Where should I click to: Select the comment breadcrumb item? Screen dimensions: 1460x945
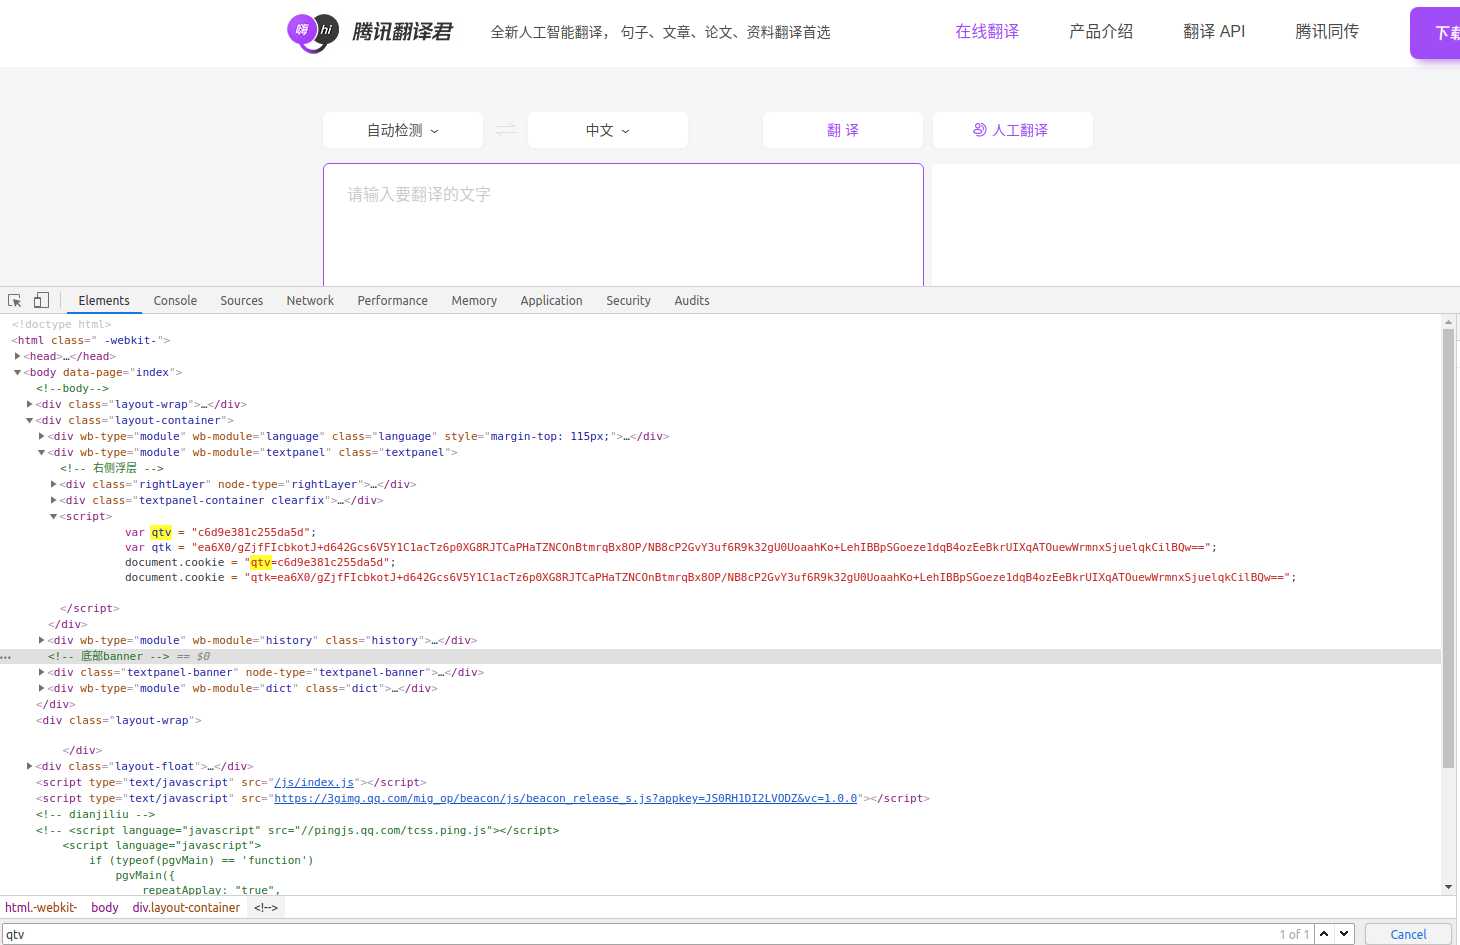[x=266, y=907]
